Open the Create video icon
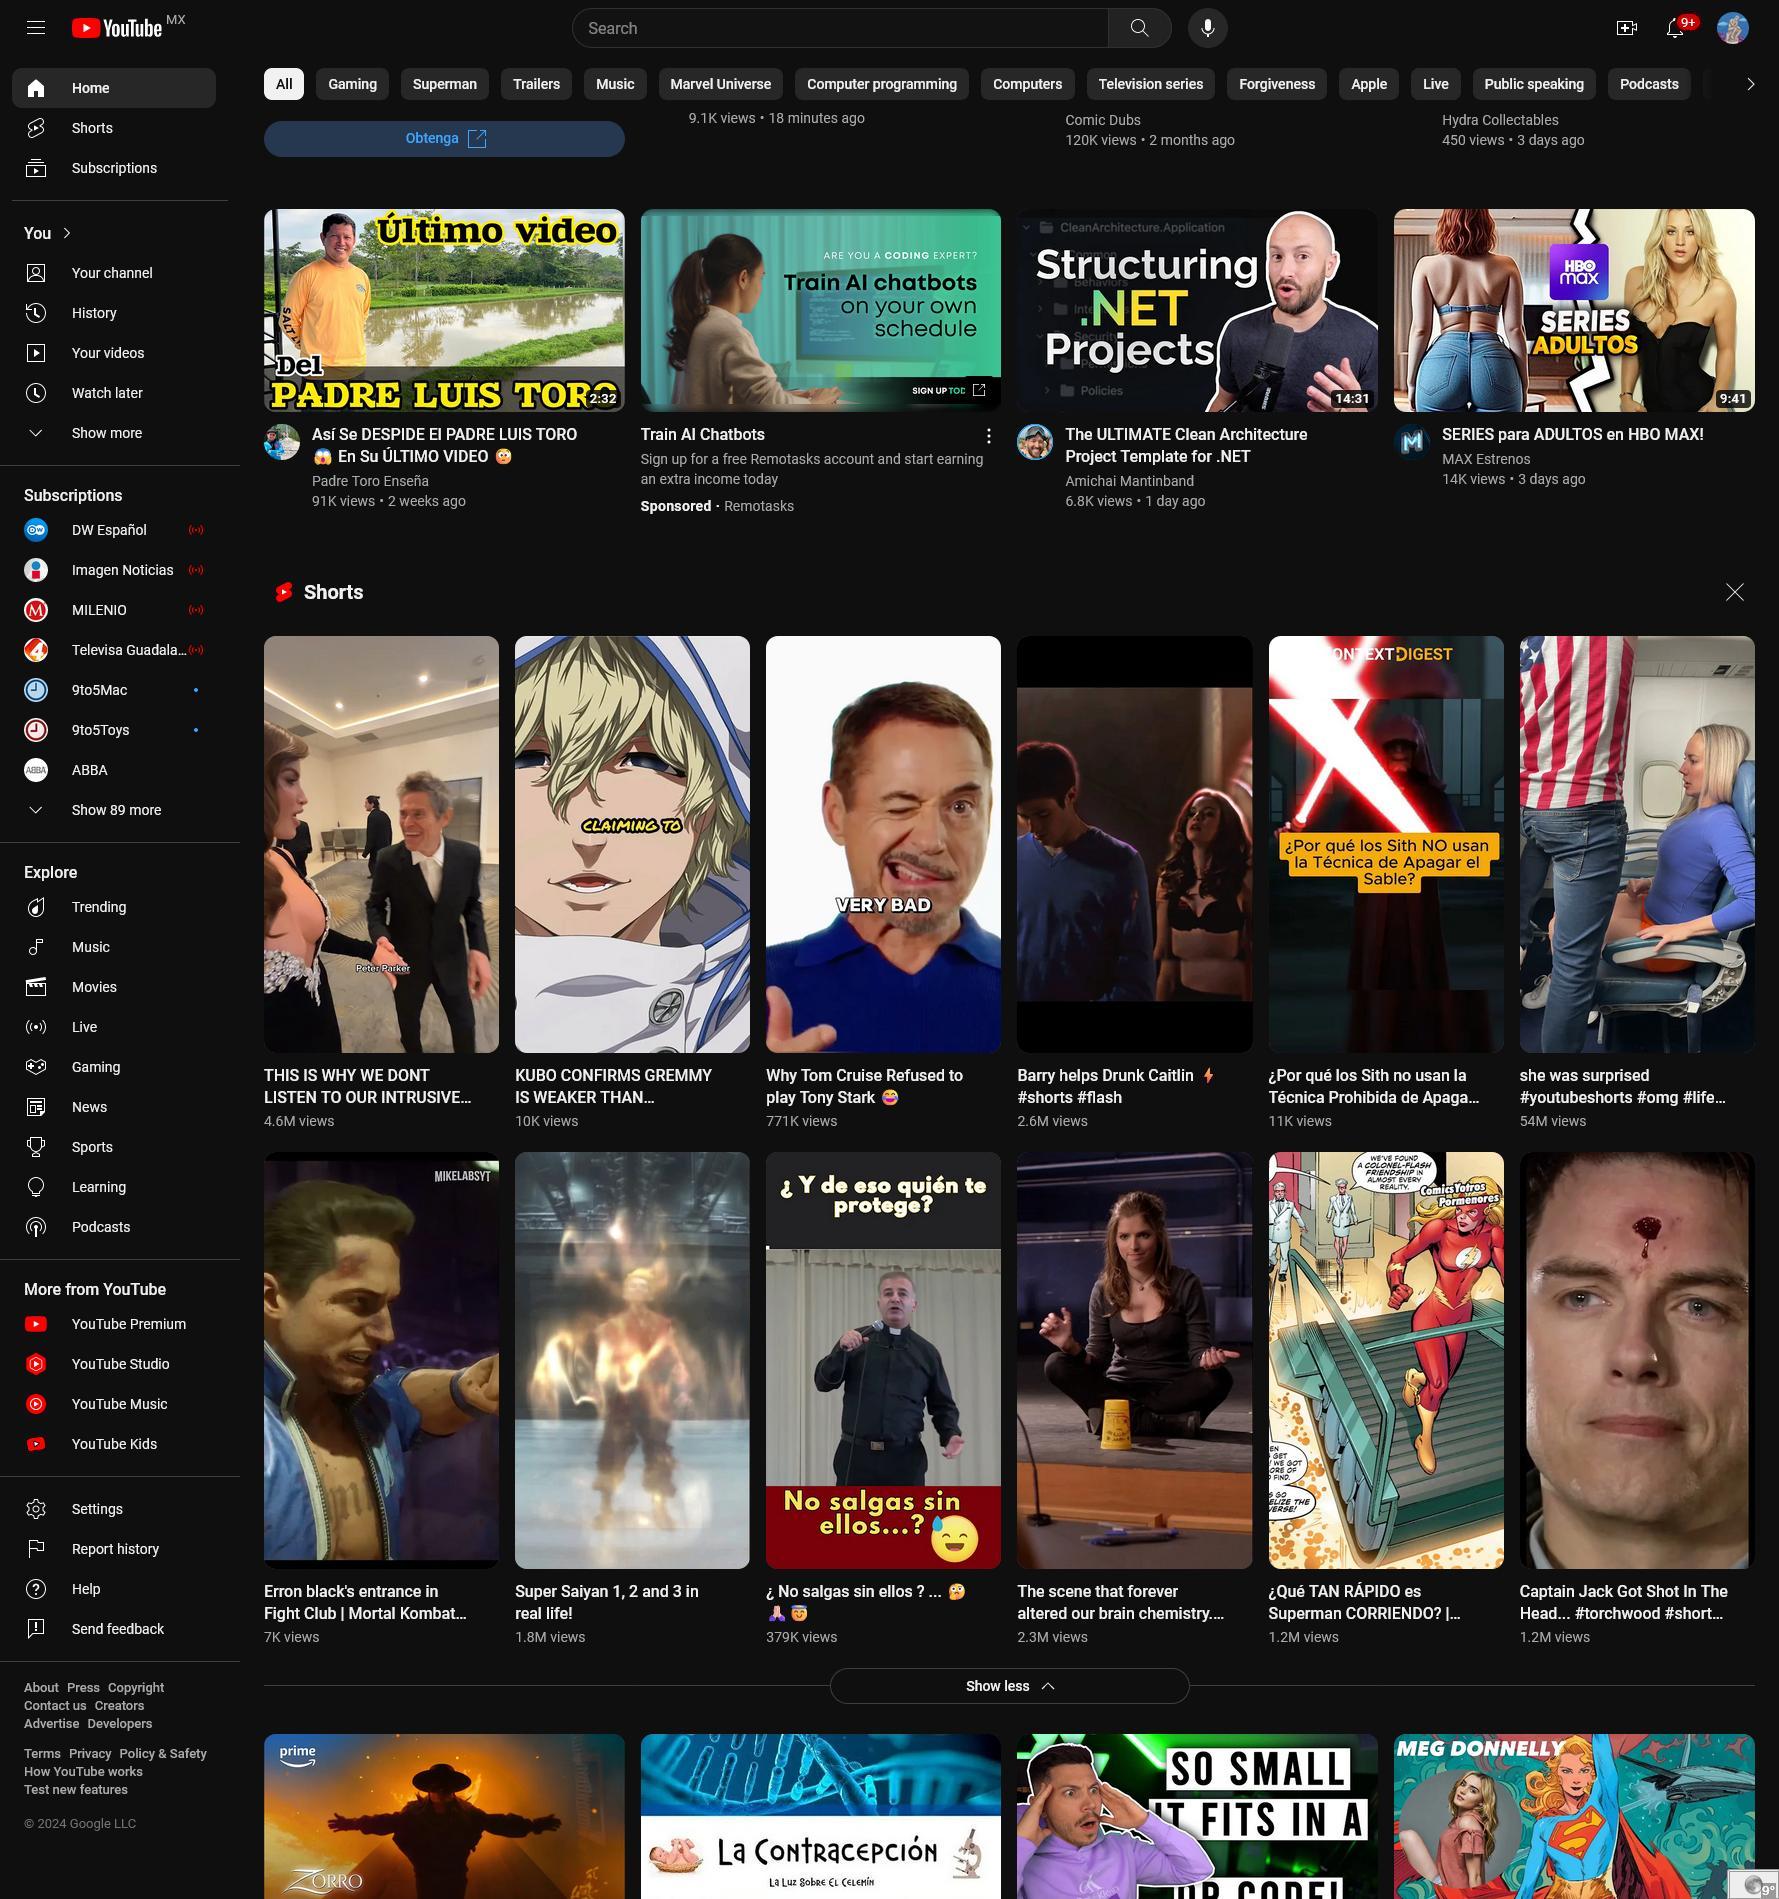 [x=1626, y=28]
